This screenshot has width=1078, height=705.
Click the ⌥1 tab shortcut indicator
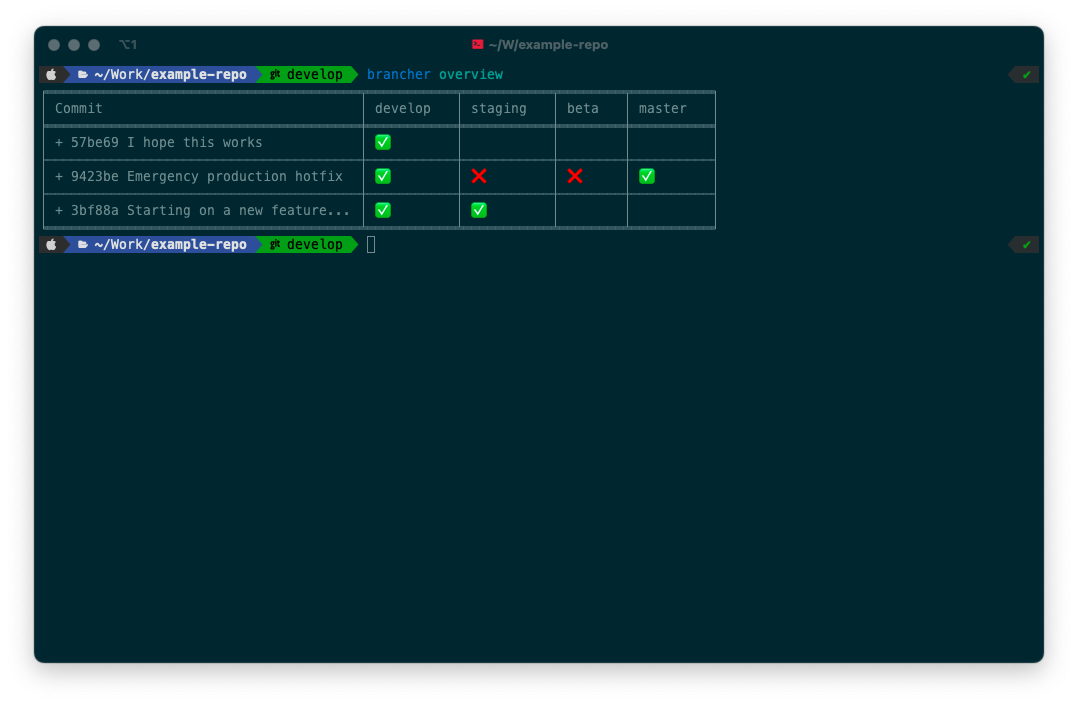point(128,45)
